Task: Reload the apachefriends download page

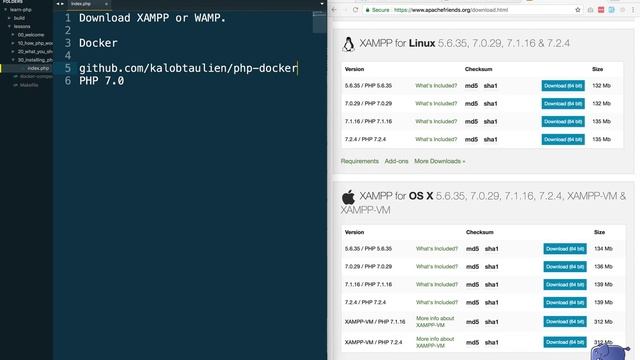Action: [356, 10]
